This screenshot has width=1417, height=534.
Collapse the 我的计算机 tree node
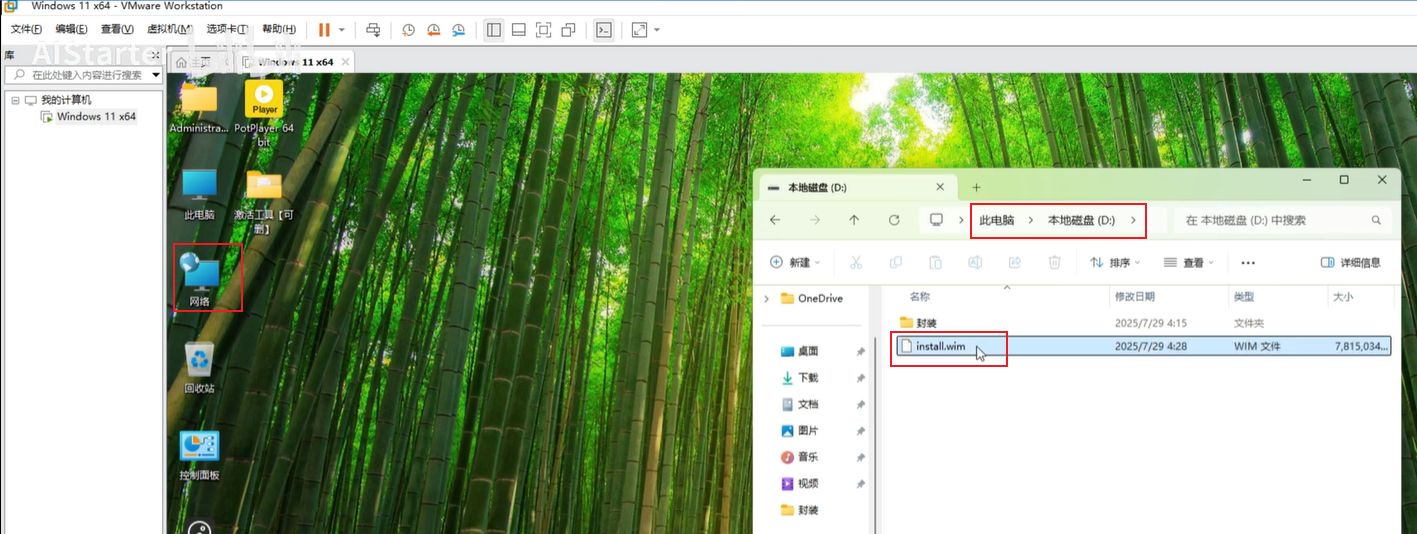(x=15, y=101)
